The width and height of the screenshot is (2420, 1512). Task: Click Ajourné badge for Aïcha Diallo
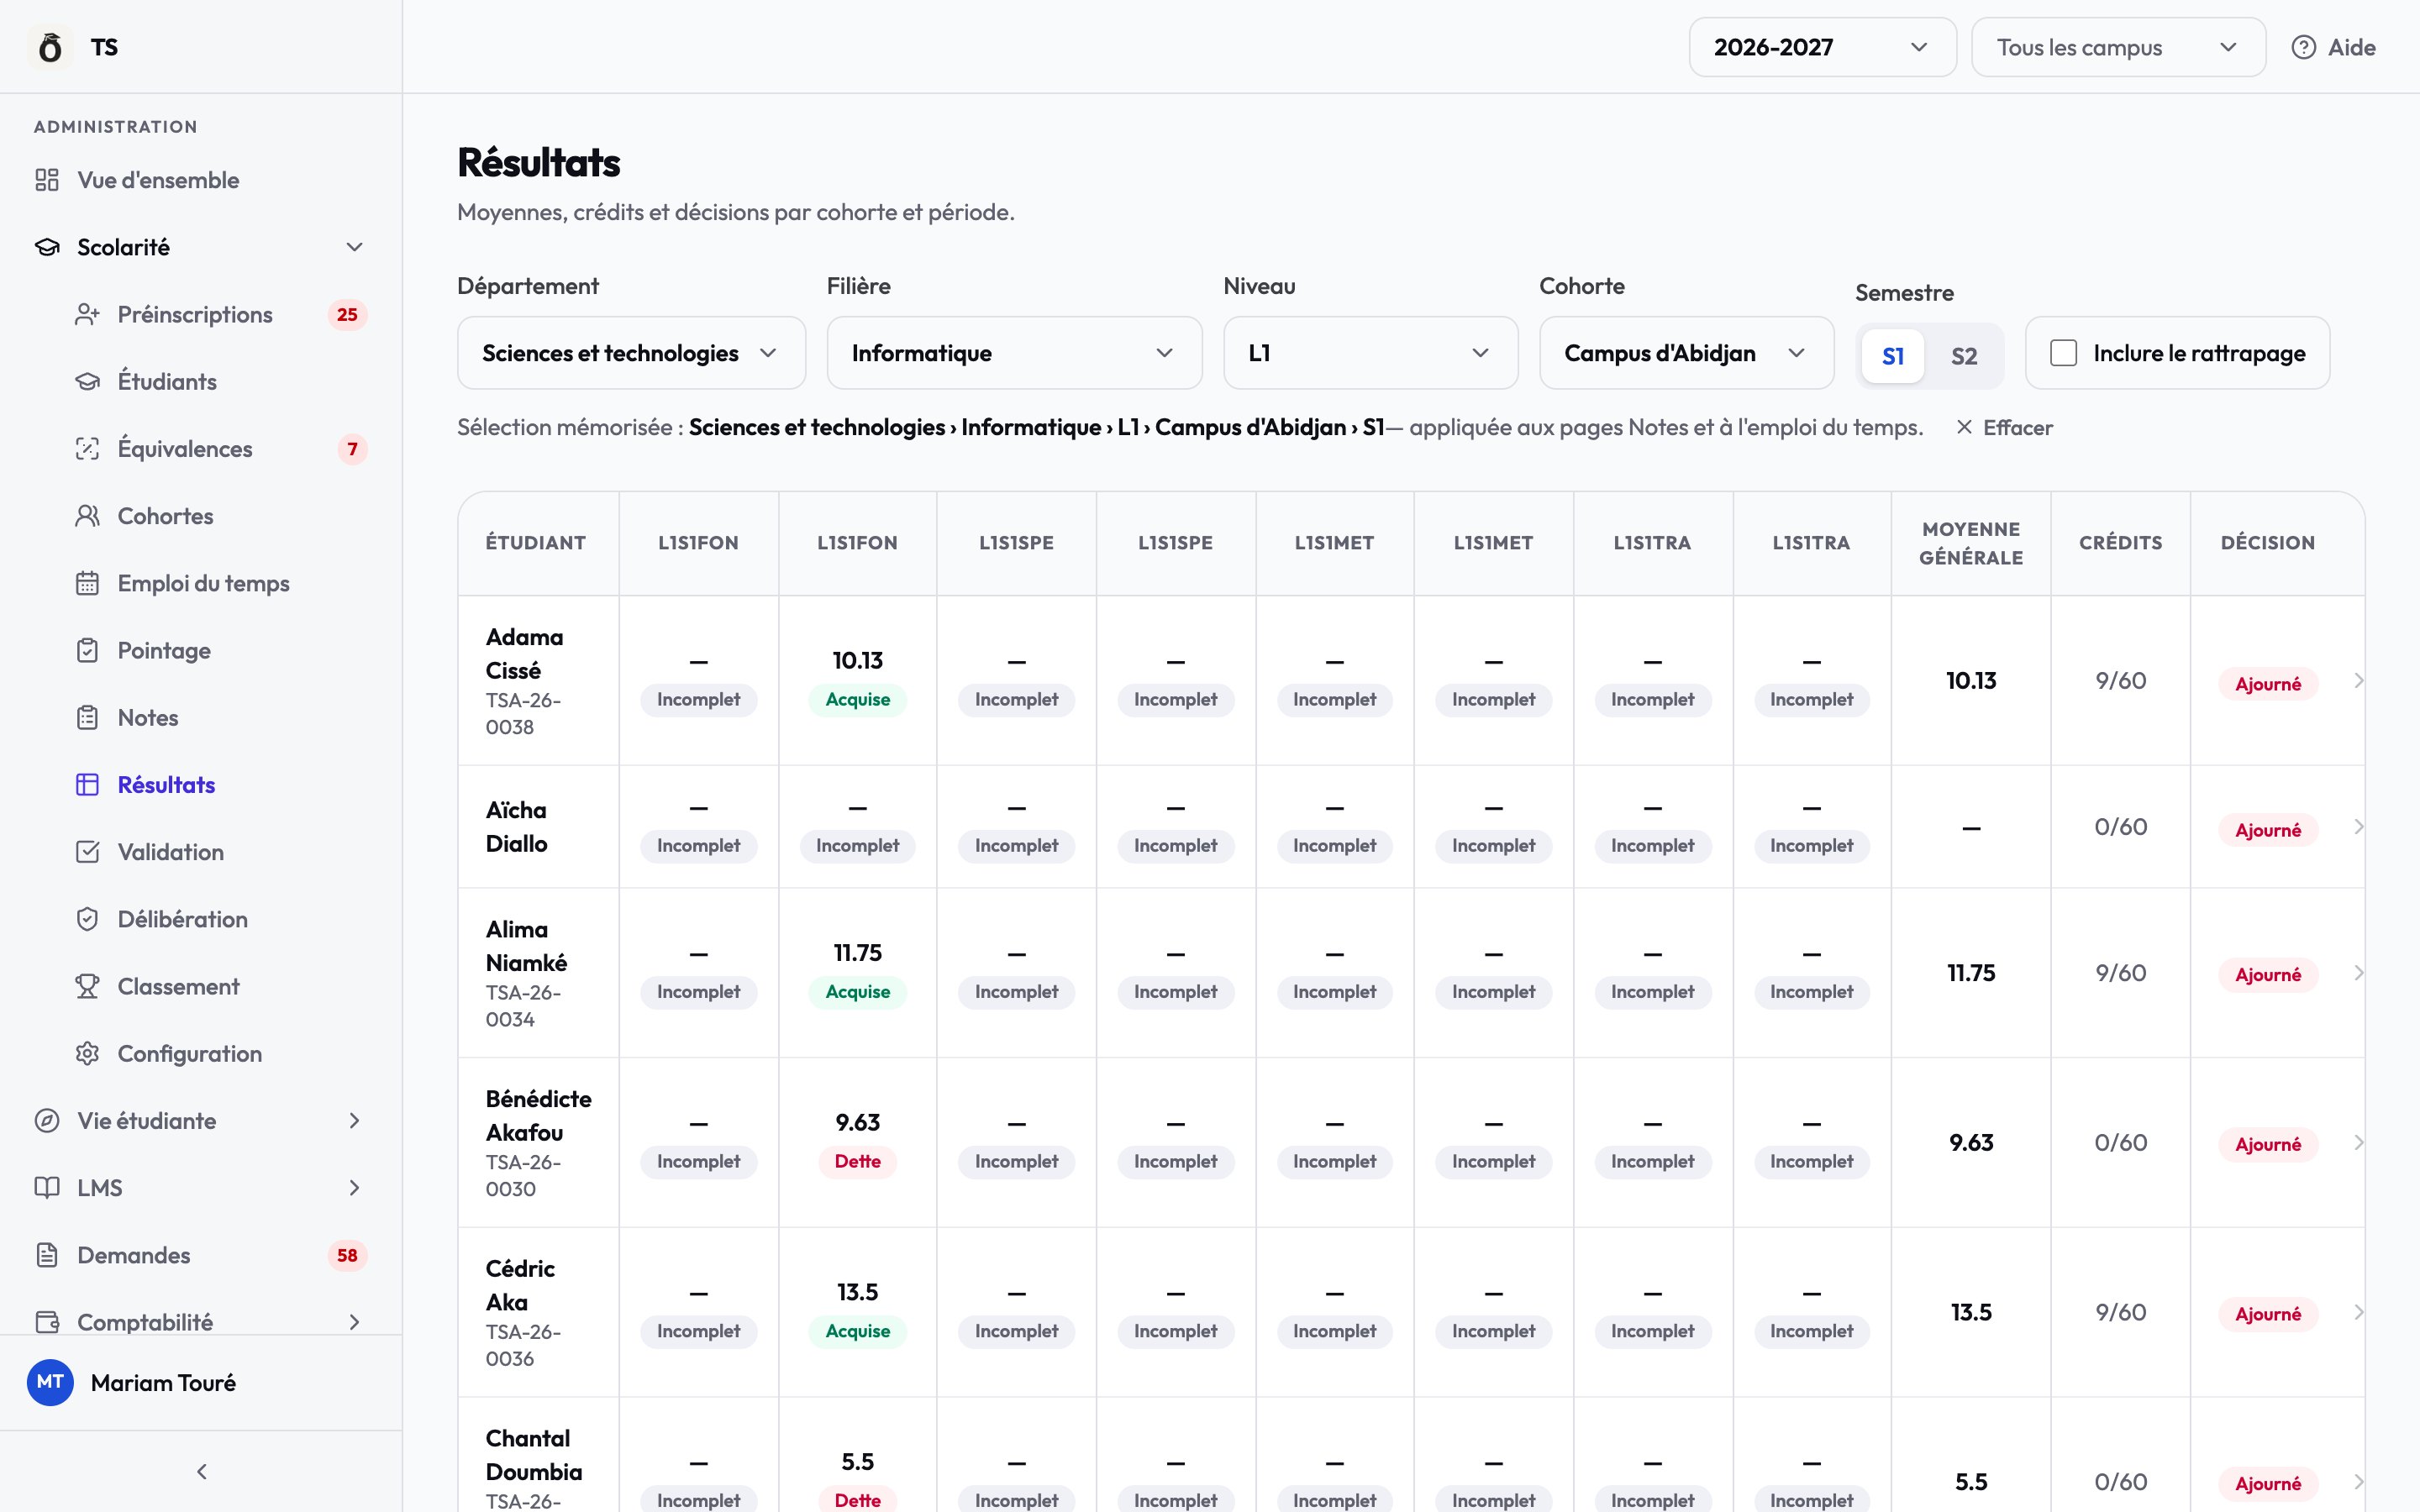click(2267, 830)
